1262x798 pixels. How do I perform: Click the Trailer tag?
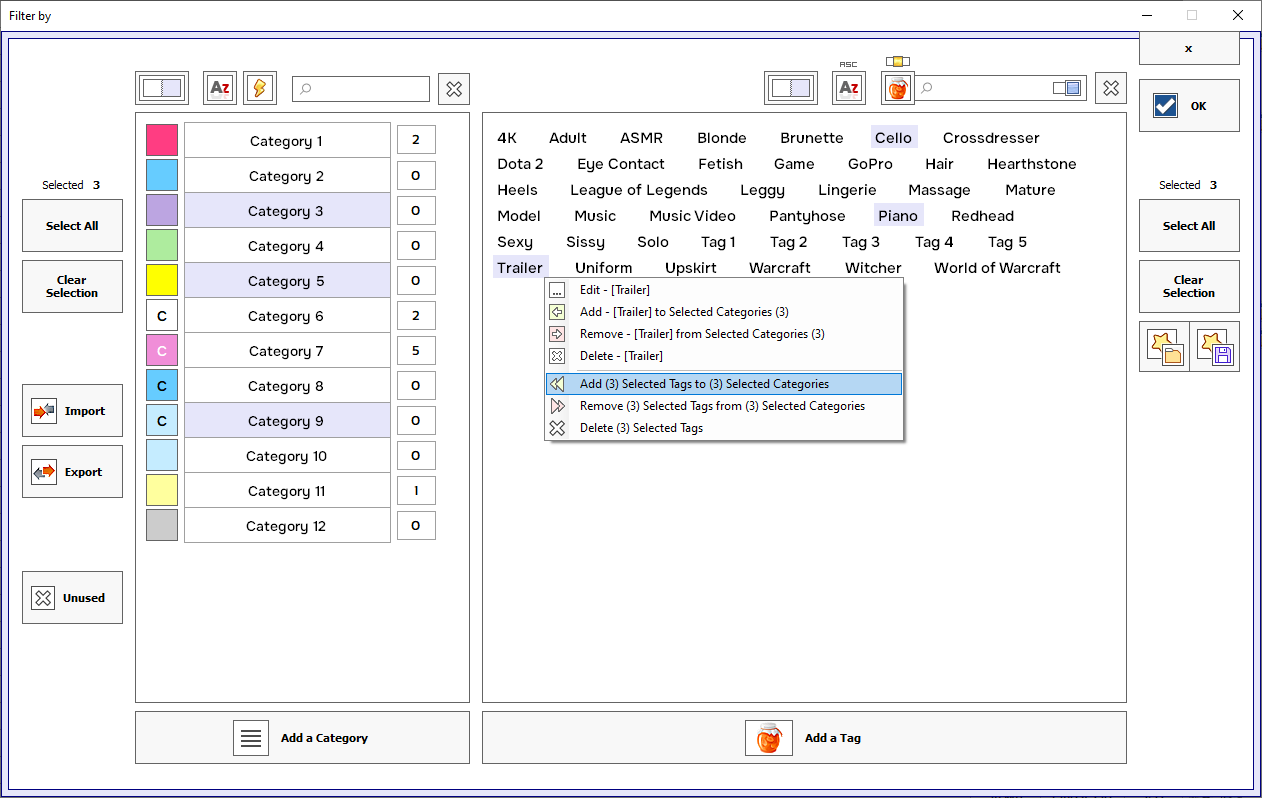tap(520, 268)
